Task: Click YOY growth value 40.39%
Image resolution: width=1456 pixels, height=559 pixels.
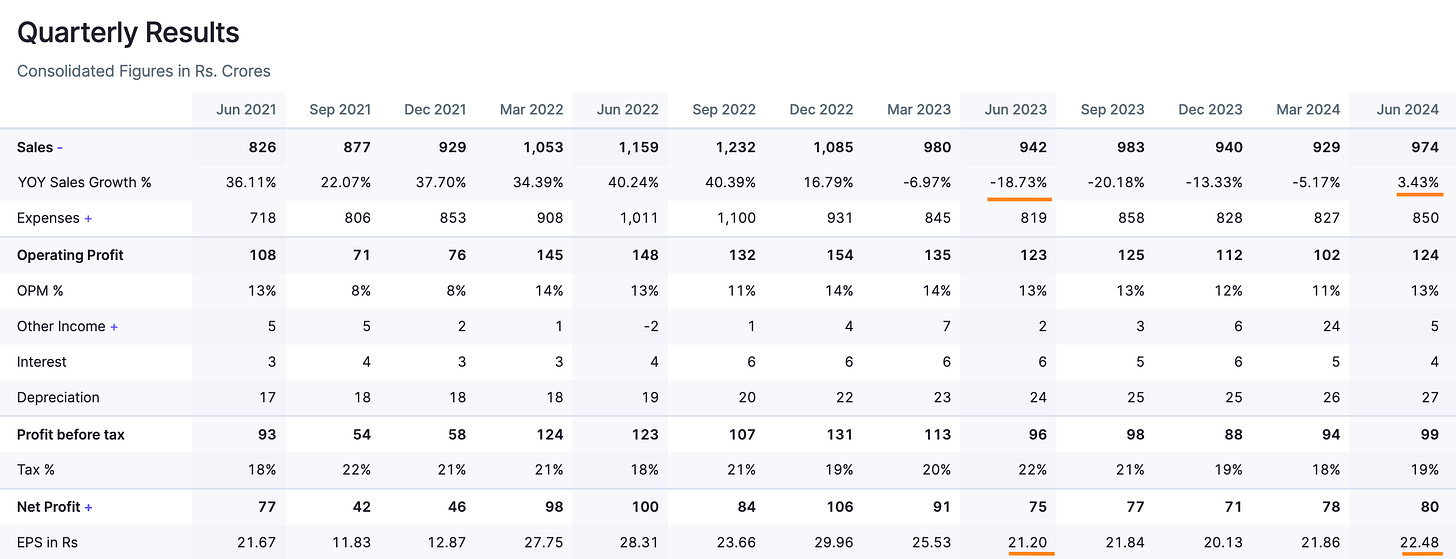Action: pyautogui.click(x=732, y=183)
